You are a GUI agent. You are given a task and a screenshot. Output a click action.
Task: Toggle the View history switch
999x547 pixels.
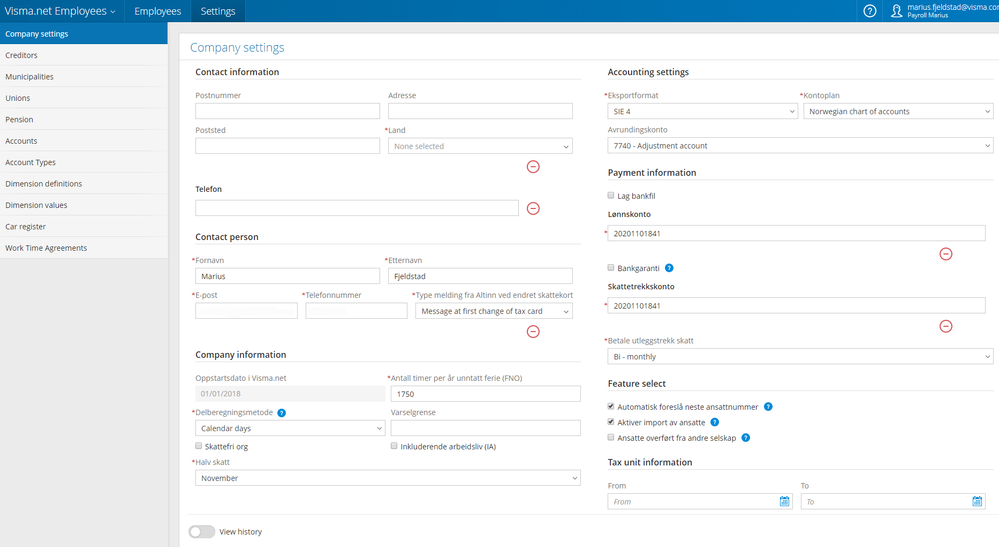coord(202,532)
